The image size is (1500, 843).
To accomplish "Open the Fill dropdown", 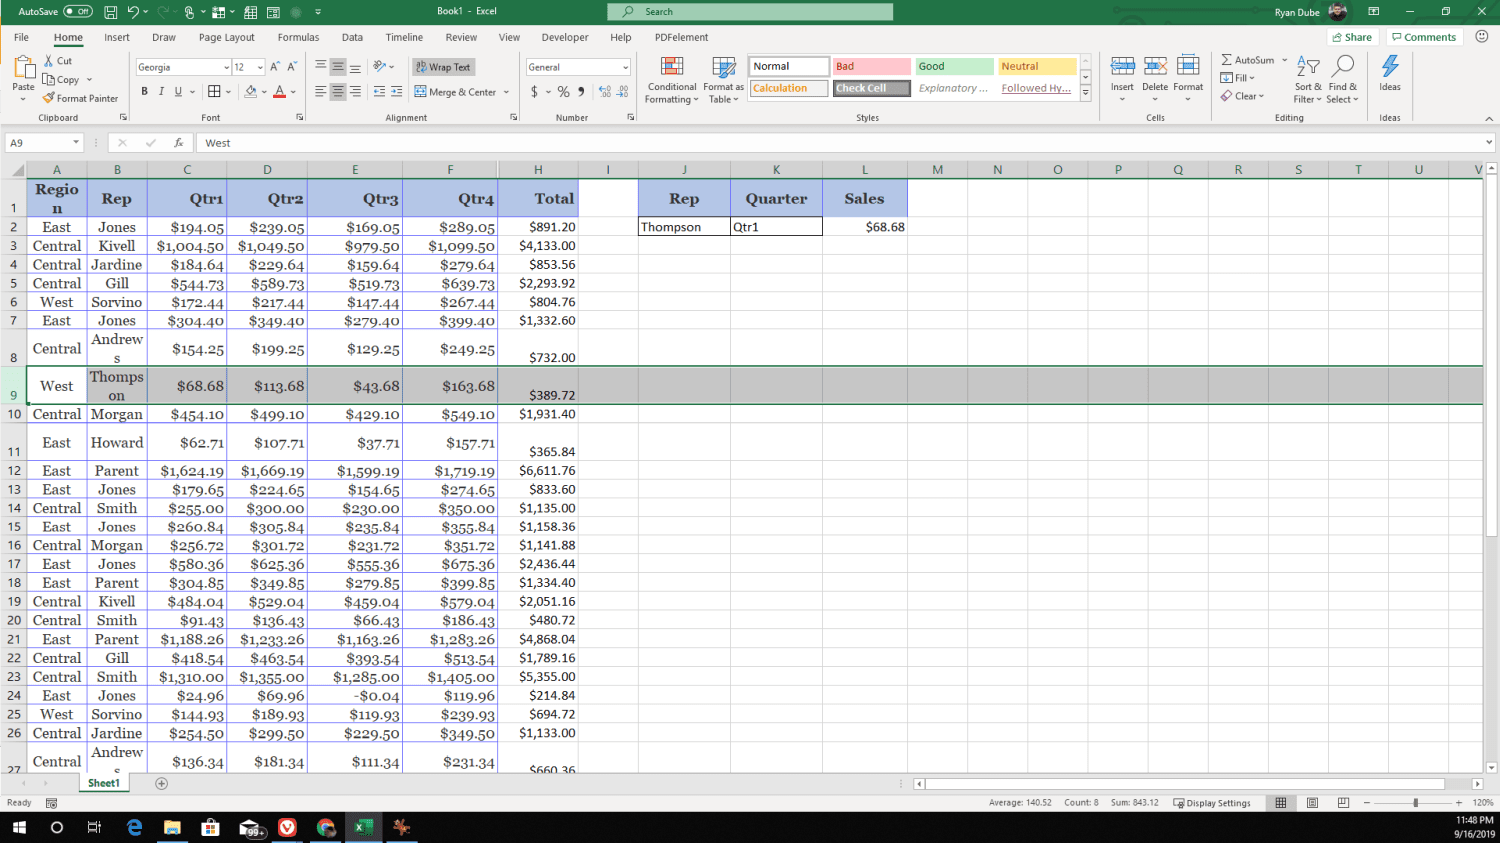I will click(1238, 78).
